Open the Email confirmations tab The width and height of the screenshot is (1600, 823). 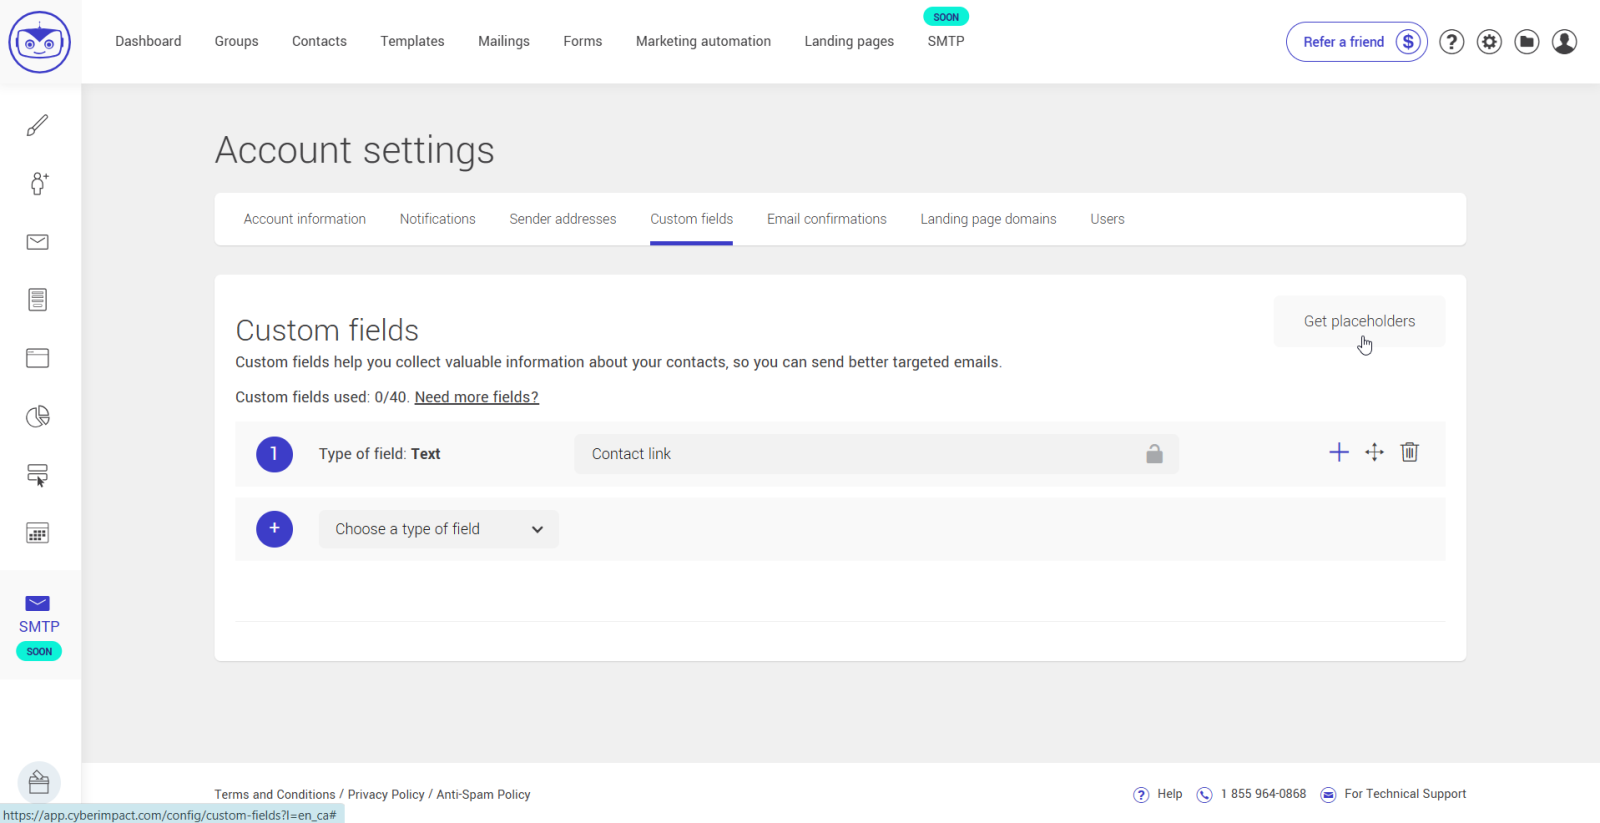[x=826, y=219]
